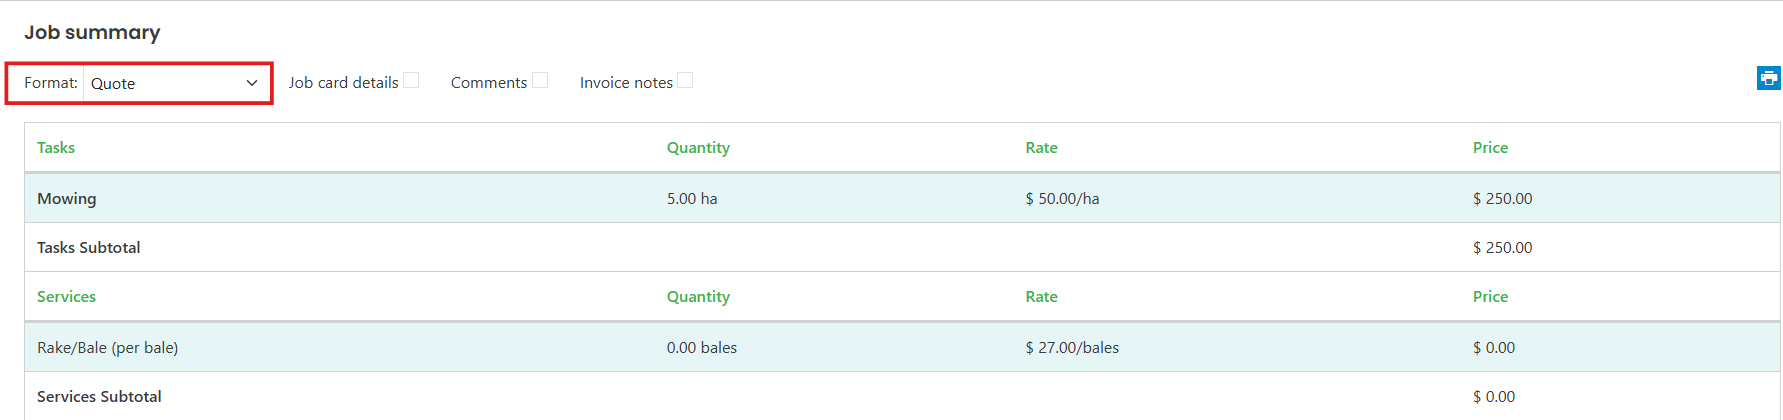The image size is (1783, 420).
Task: Click the Quantity header in Services section
Action: pos(698,297)
